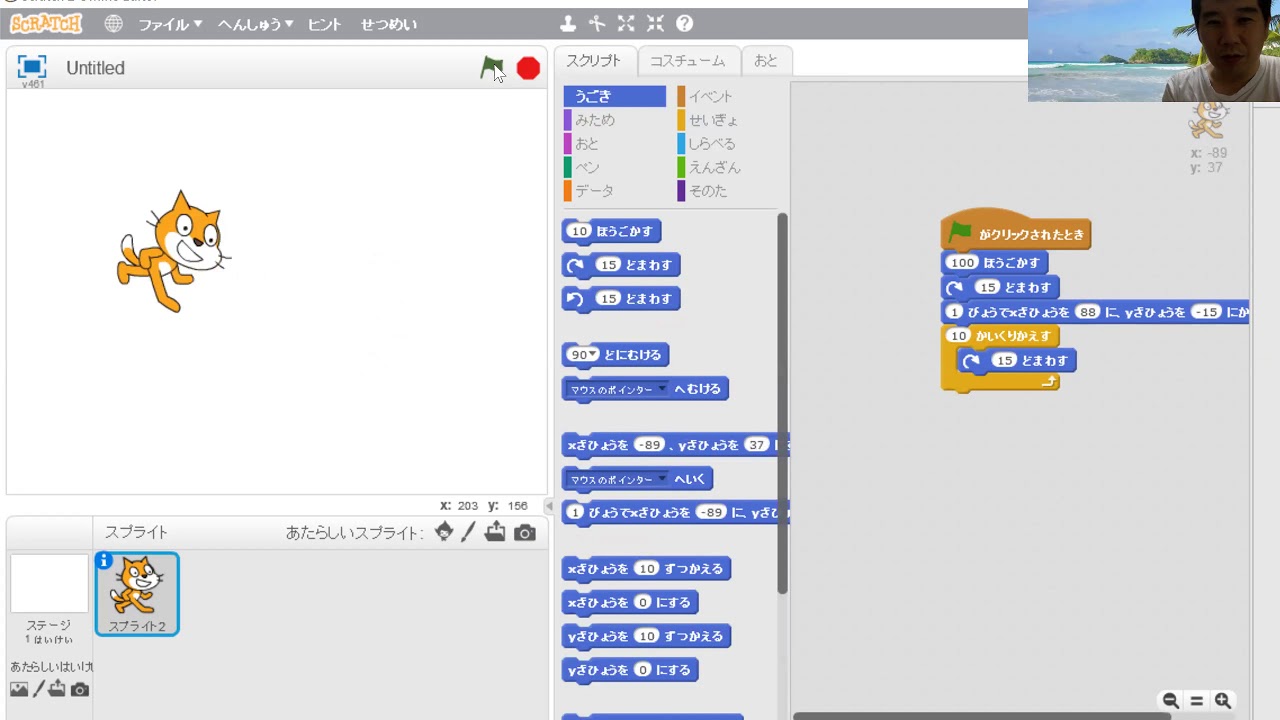Edit 100 value in script ほうごかす block
The image size is (1280, 720).
(x=962, y=263)
